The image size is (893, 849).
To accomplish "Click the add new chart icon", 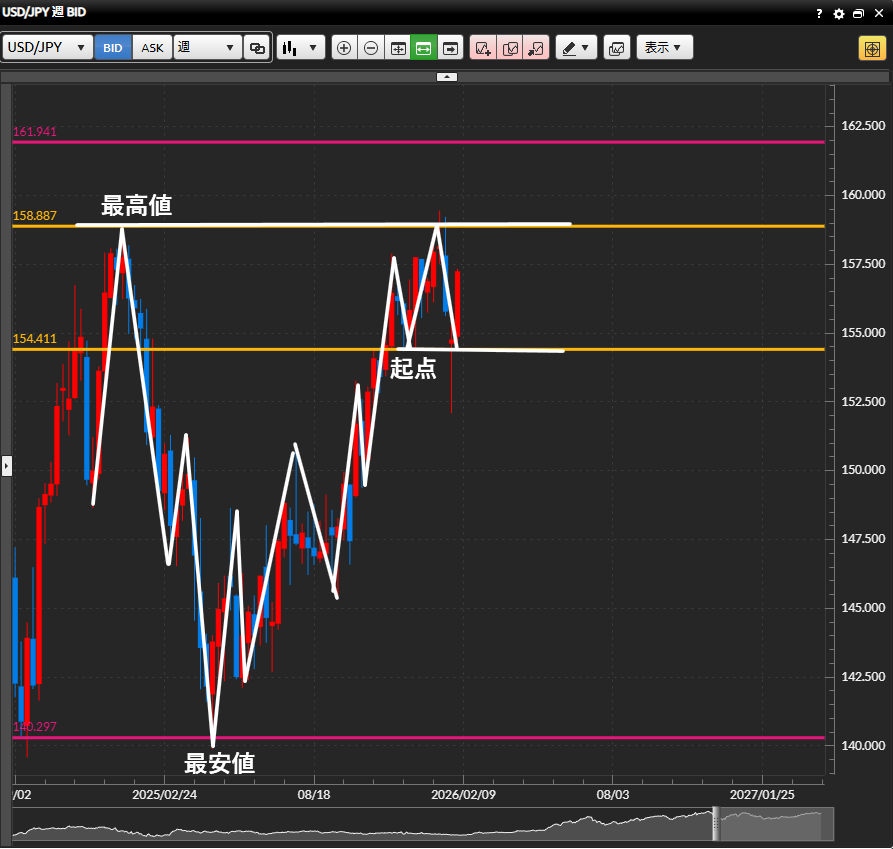I will click(x=483, y=48).
